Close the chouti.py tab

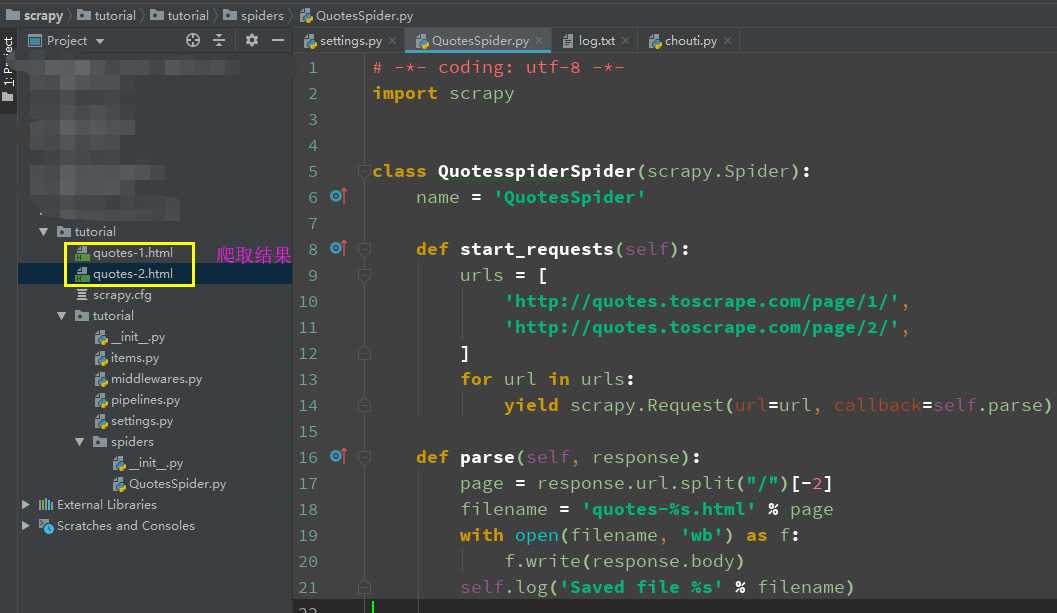coord(727,41)
